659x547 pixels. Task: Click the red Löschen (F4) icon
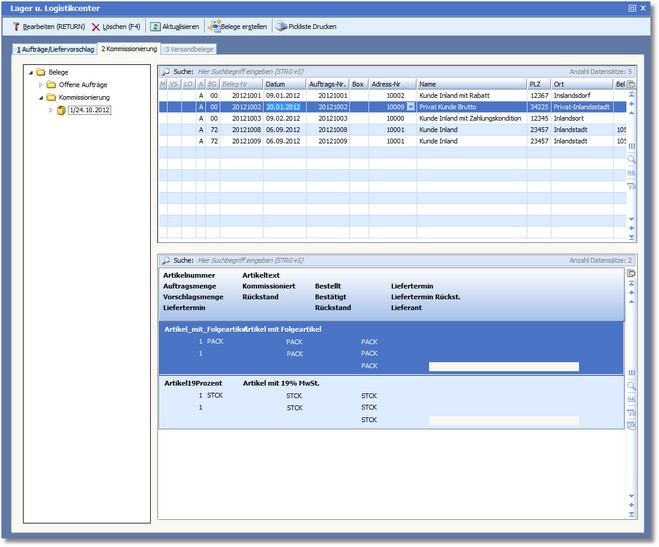point(96,27)
